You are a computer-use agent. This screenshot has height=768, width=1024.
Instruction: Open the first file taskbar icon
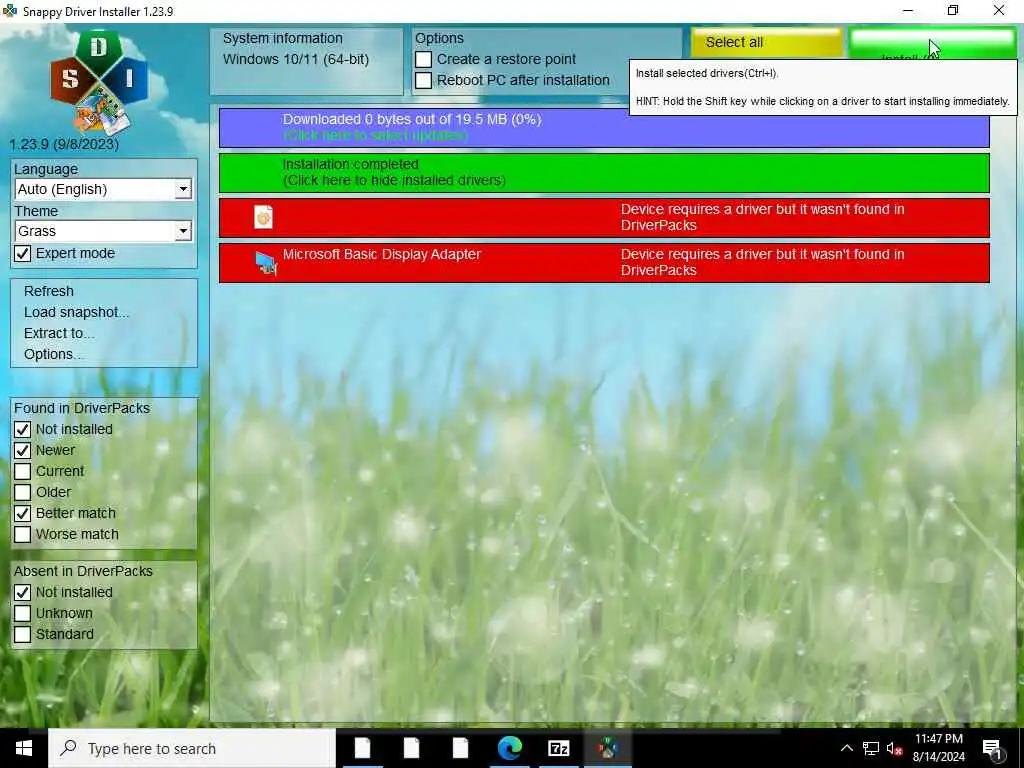tap(362, 748)
